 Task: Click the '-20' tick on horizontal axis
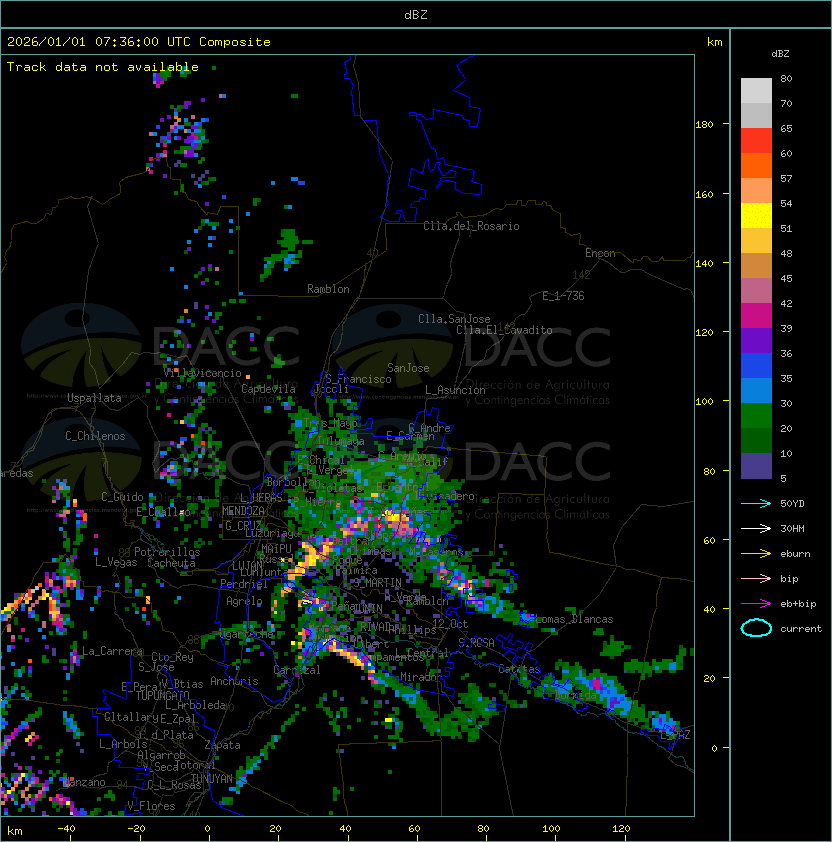pos(136,829)
